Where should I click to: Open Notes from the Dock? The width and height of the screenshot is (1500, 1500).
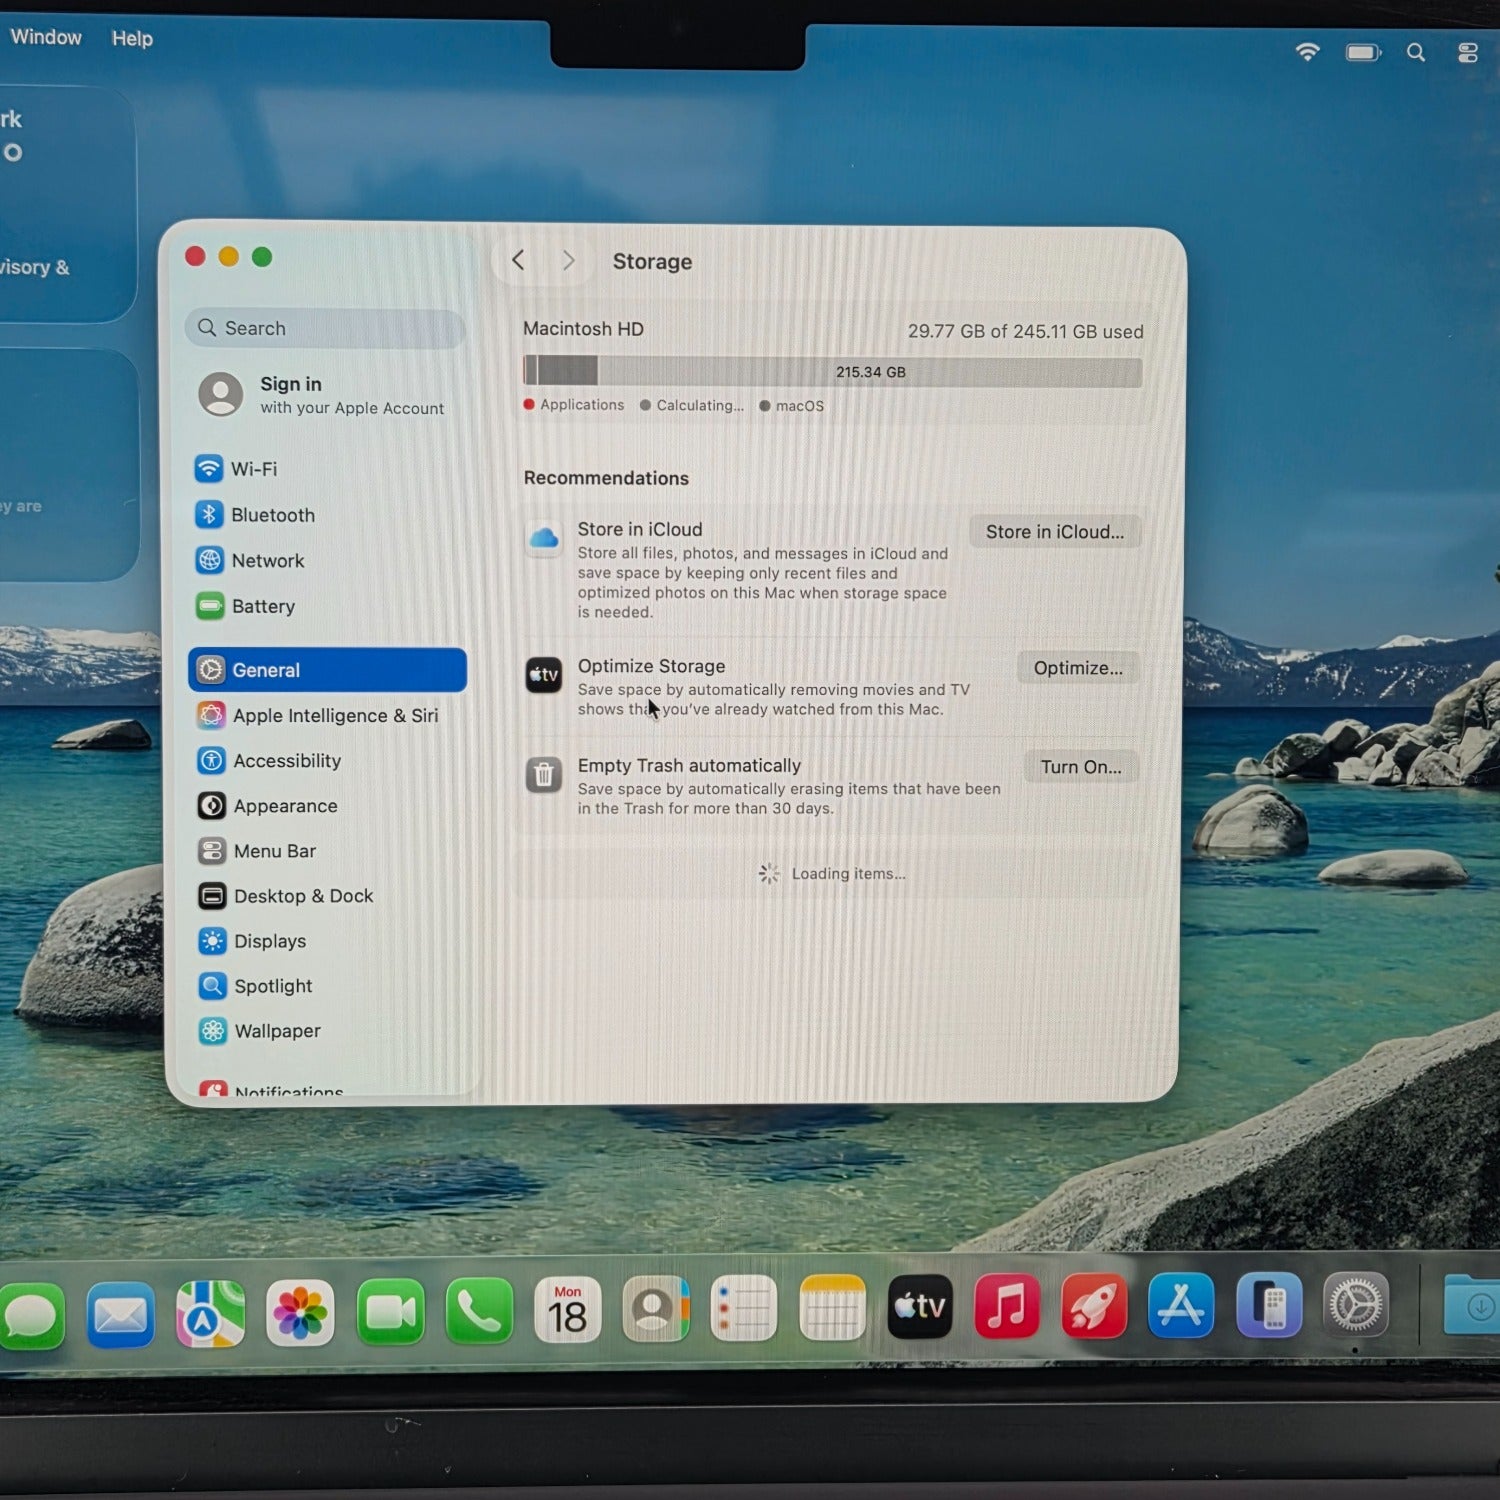832,1307
